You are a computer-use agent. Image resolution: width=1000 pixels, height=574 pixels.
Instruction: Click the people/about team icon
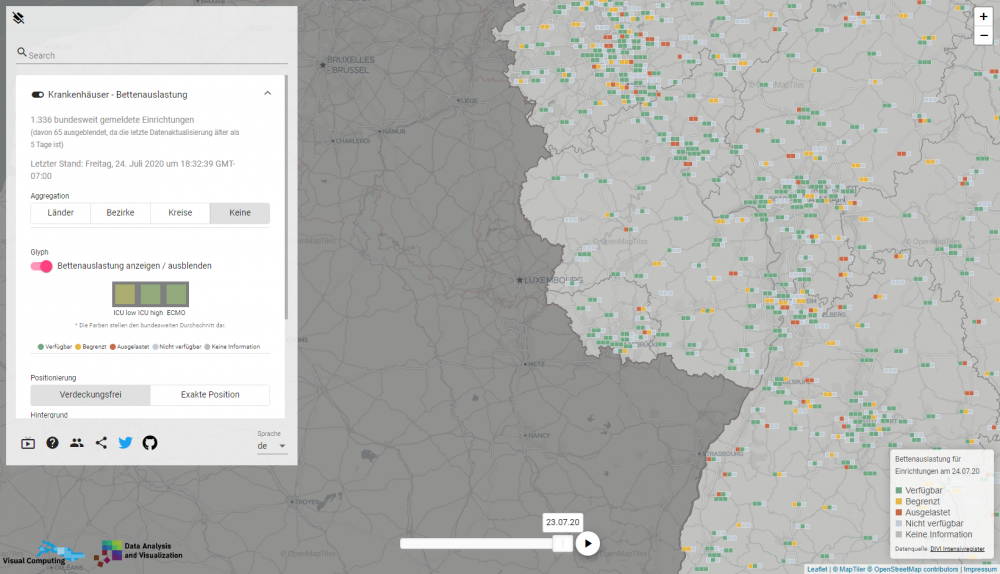(x=77, y=443)
